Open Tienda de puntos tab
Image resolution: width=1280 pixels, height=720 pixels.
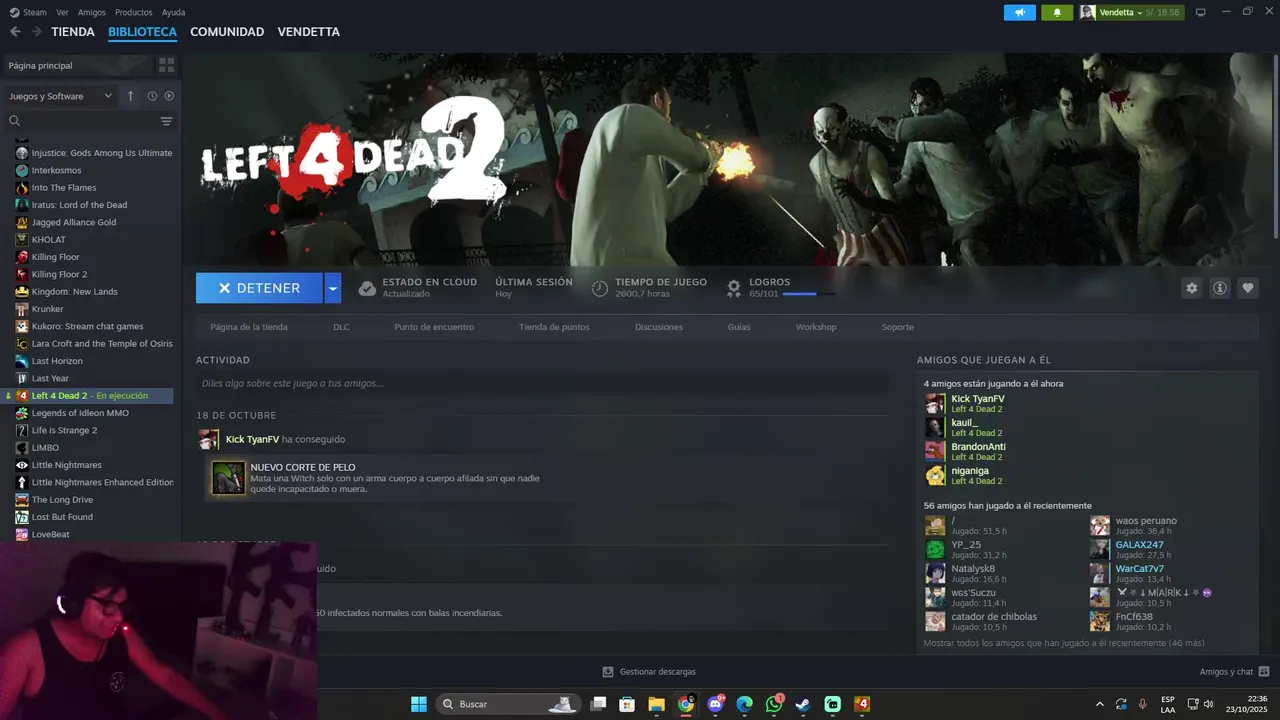click(x=554, y=327)
